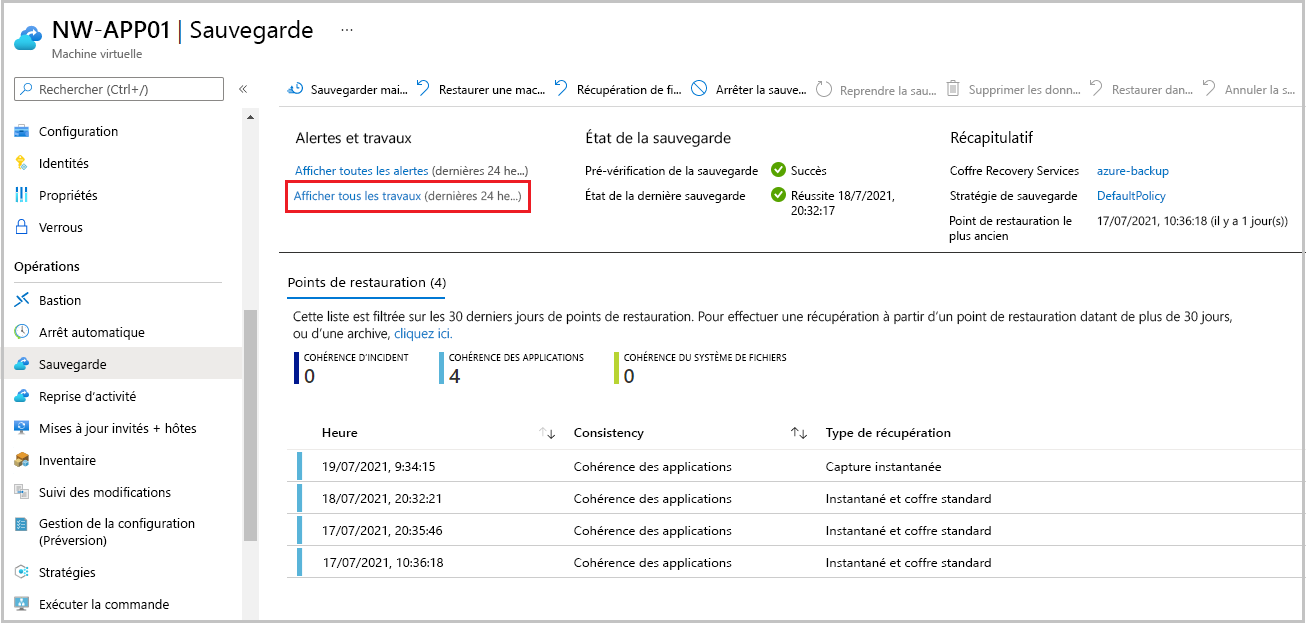This screenshot has width=1306, height=623.
Task: Click the Sauvegarder maintenant toolbar icon
Action: (296, 89)
